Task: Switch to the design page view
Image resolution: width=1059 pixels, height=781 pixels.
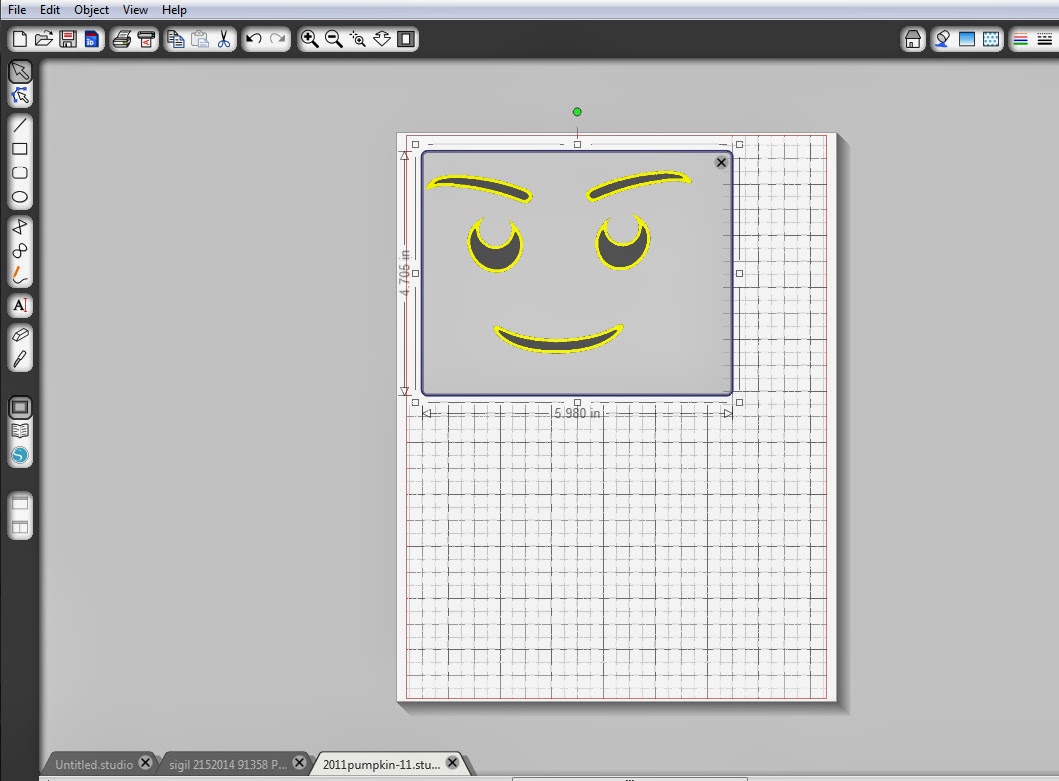Action: (20, 407)
